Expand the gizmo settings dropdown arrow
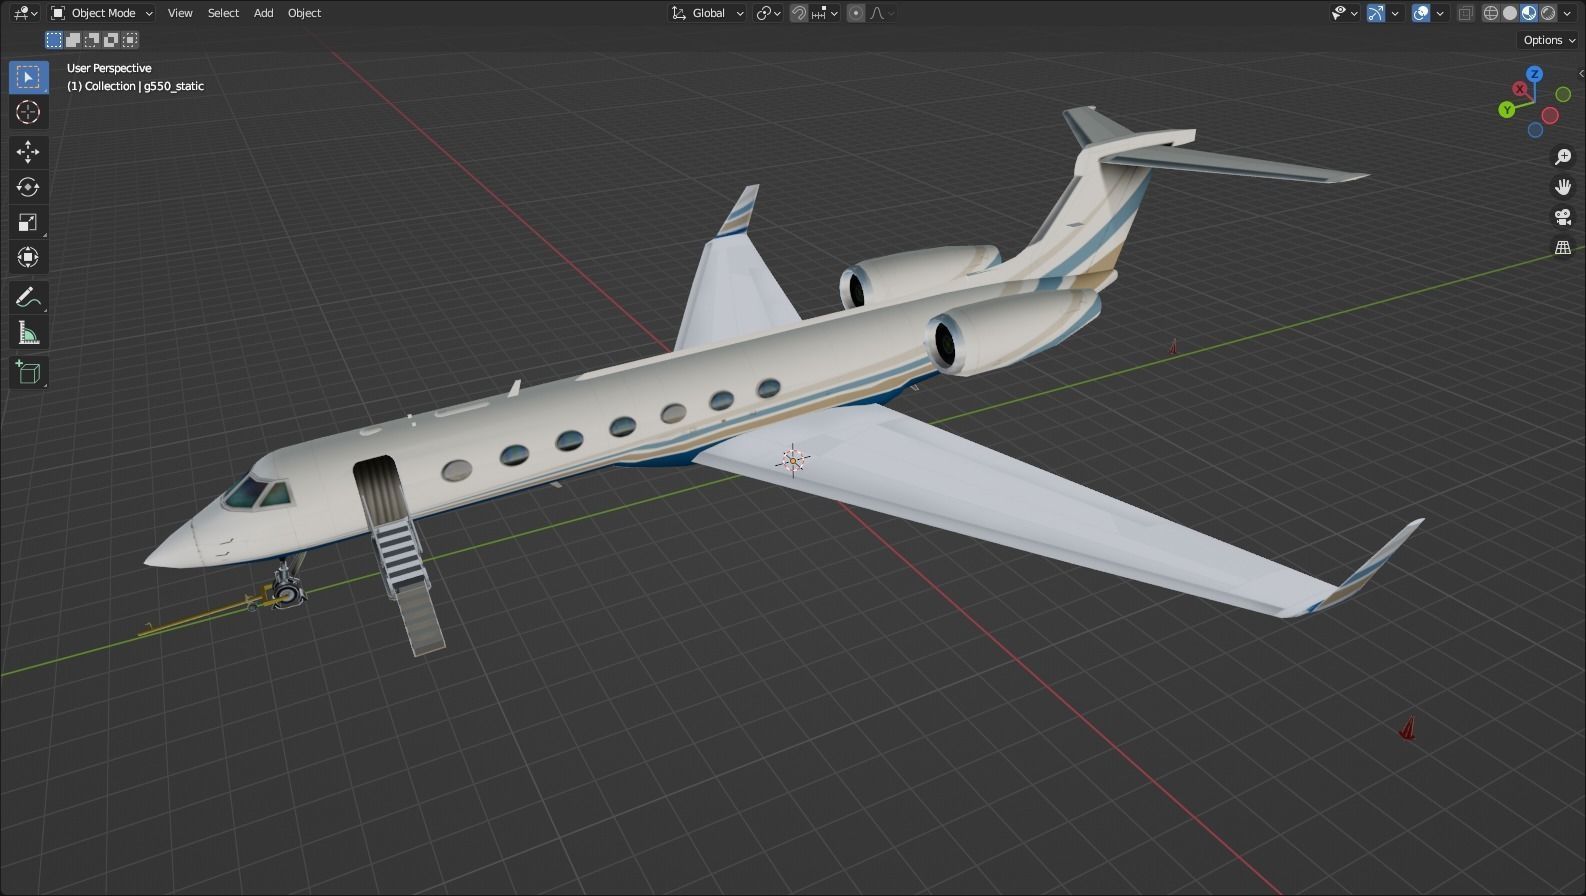Screen dimensions: 1586x896 coord(1395,13)
